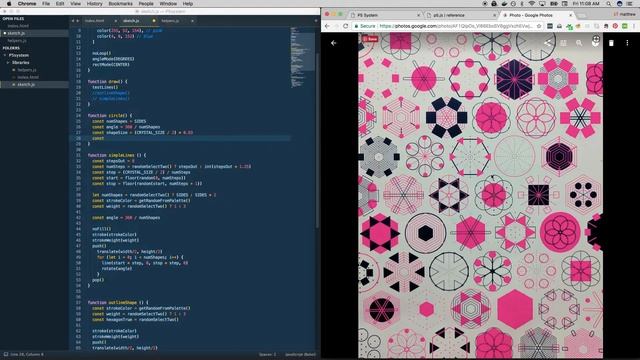Image resolution: width=640 pixels, height=360 pixels.
Task: Switch to the p5.js reference browser tab
Action: coord(459,15)
